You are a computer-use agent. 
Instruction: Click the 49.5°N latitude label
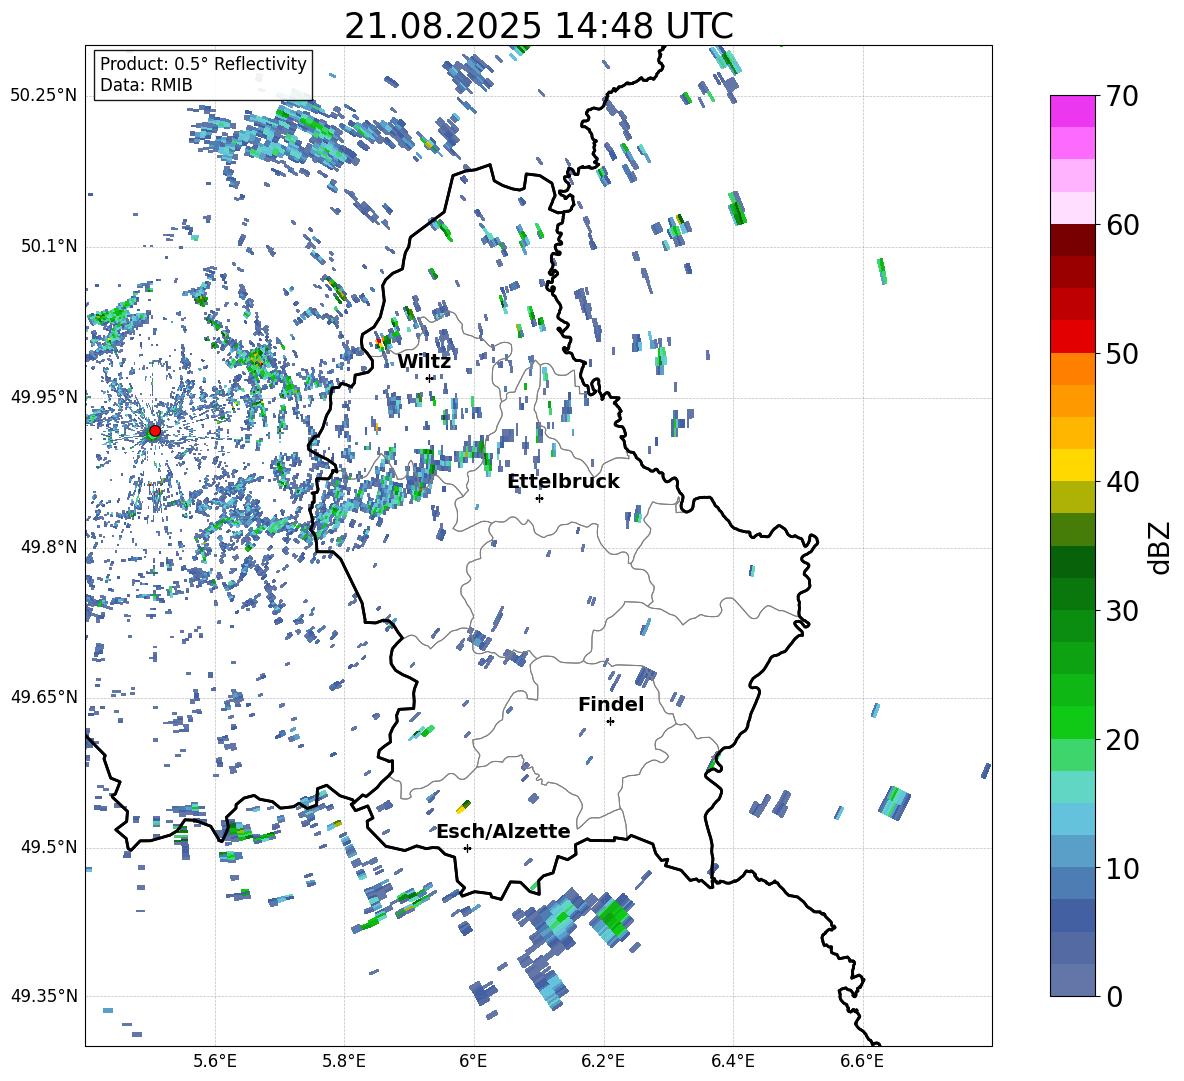(48, 847)
